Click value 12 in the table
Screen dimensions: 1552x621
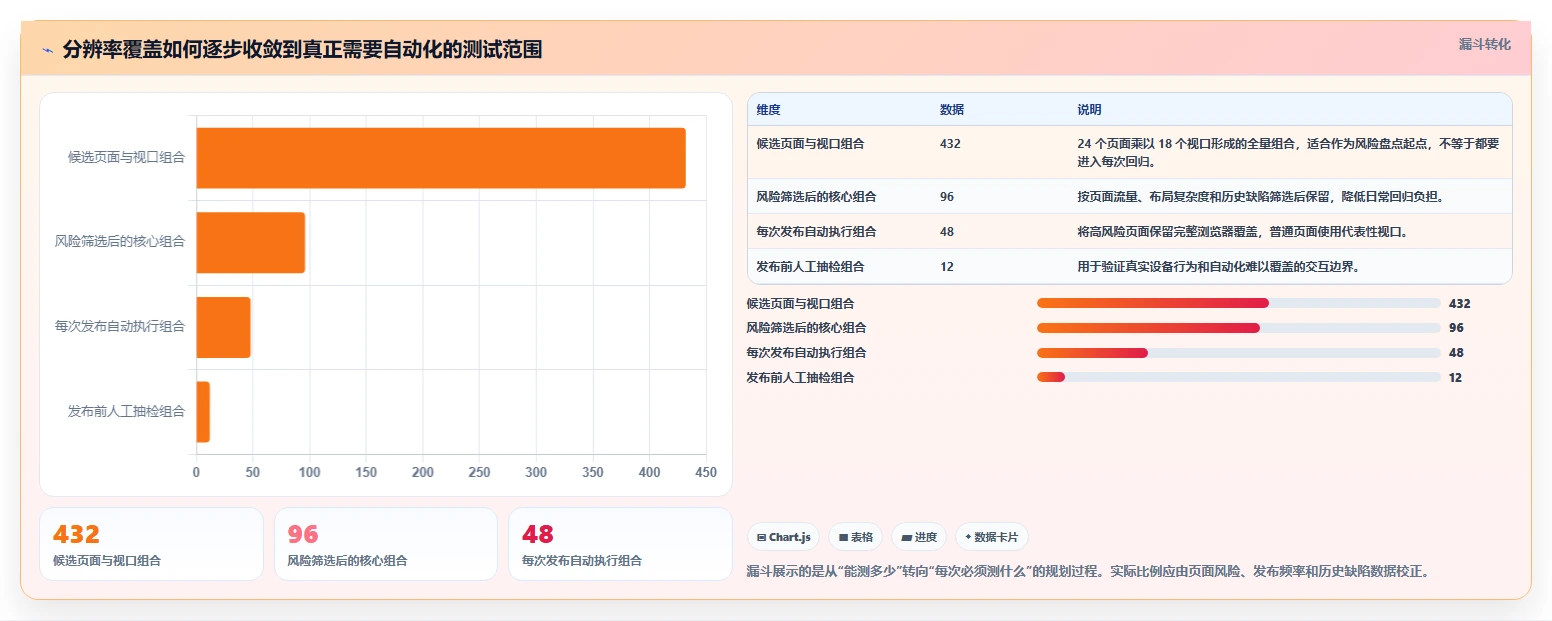(x=947, y=266)
